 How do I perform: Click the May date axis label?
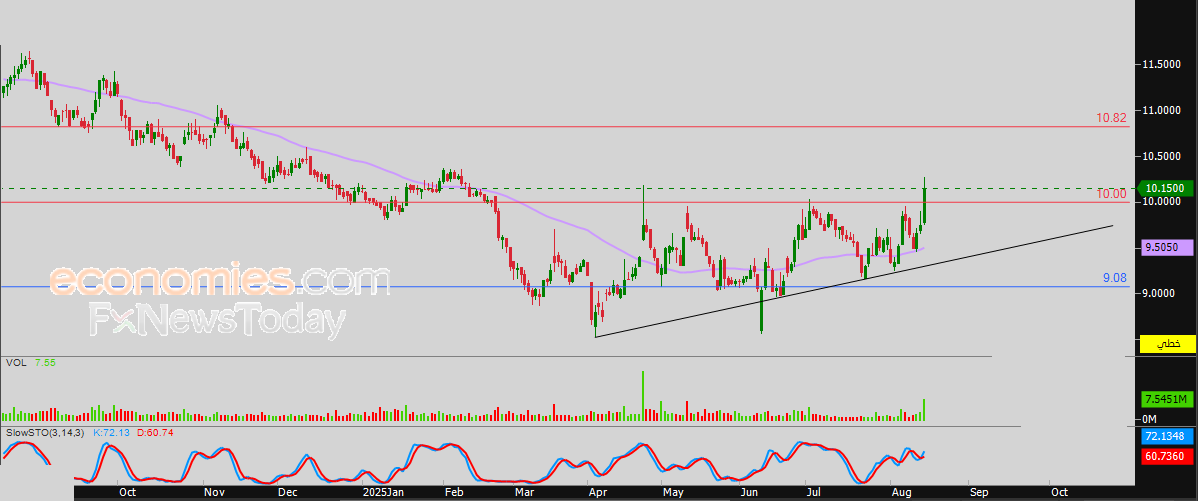(673, 493)
